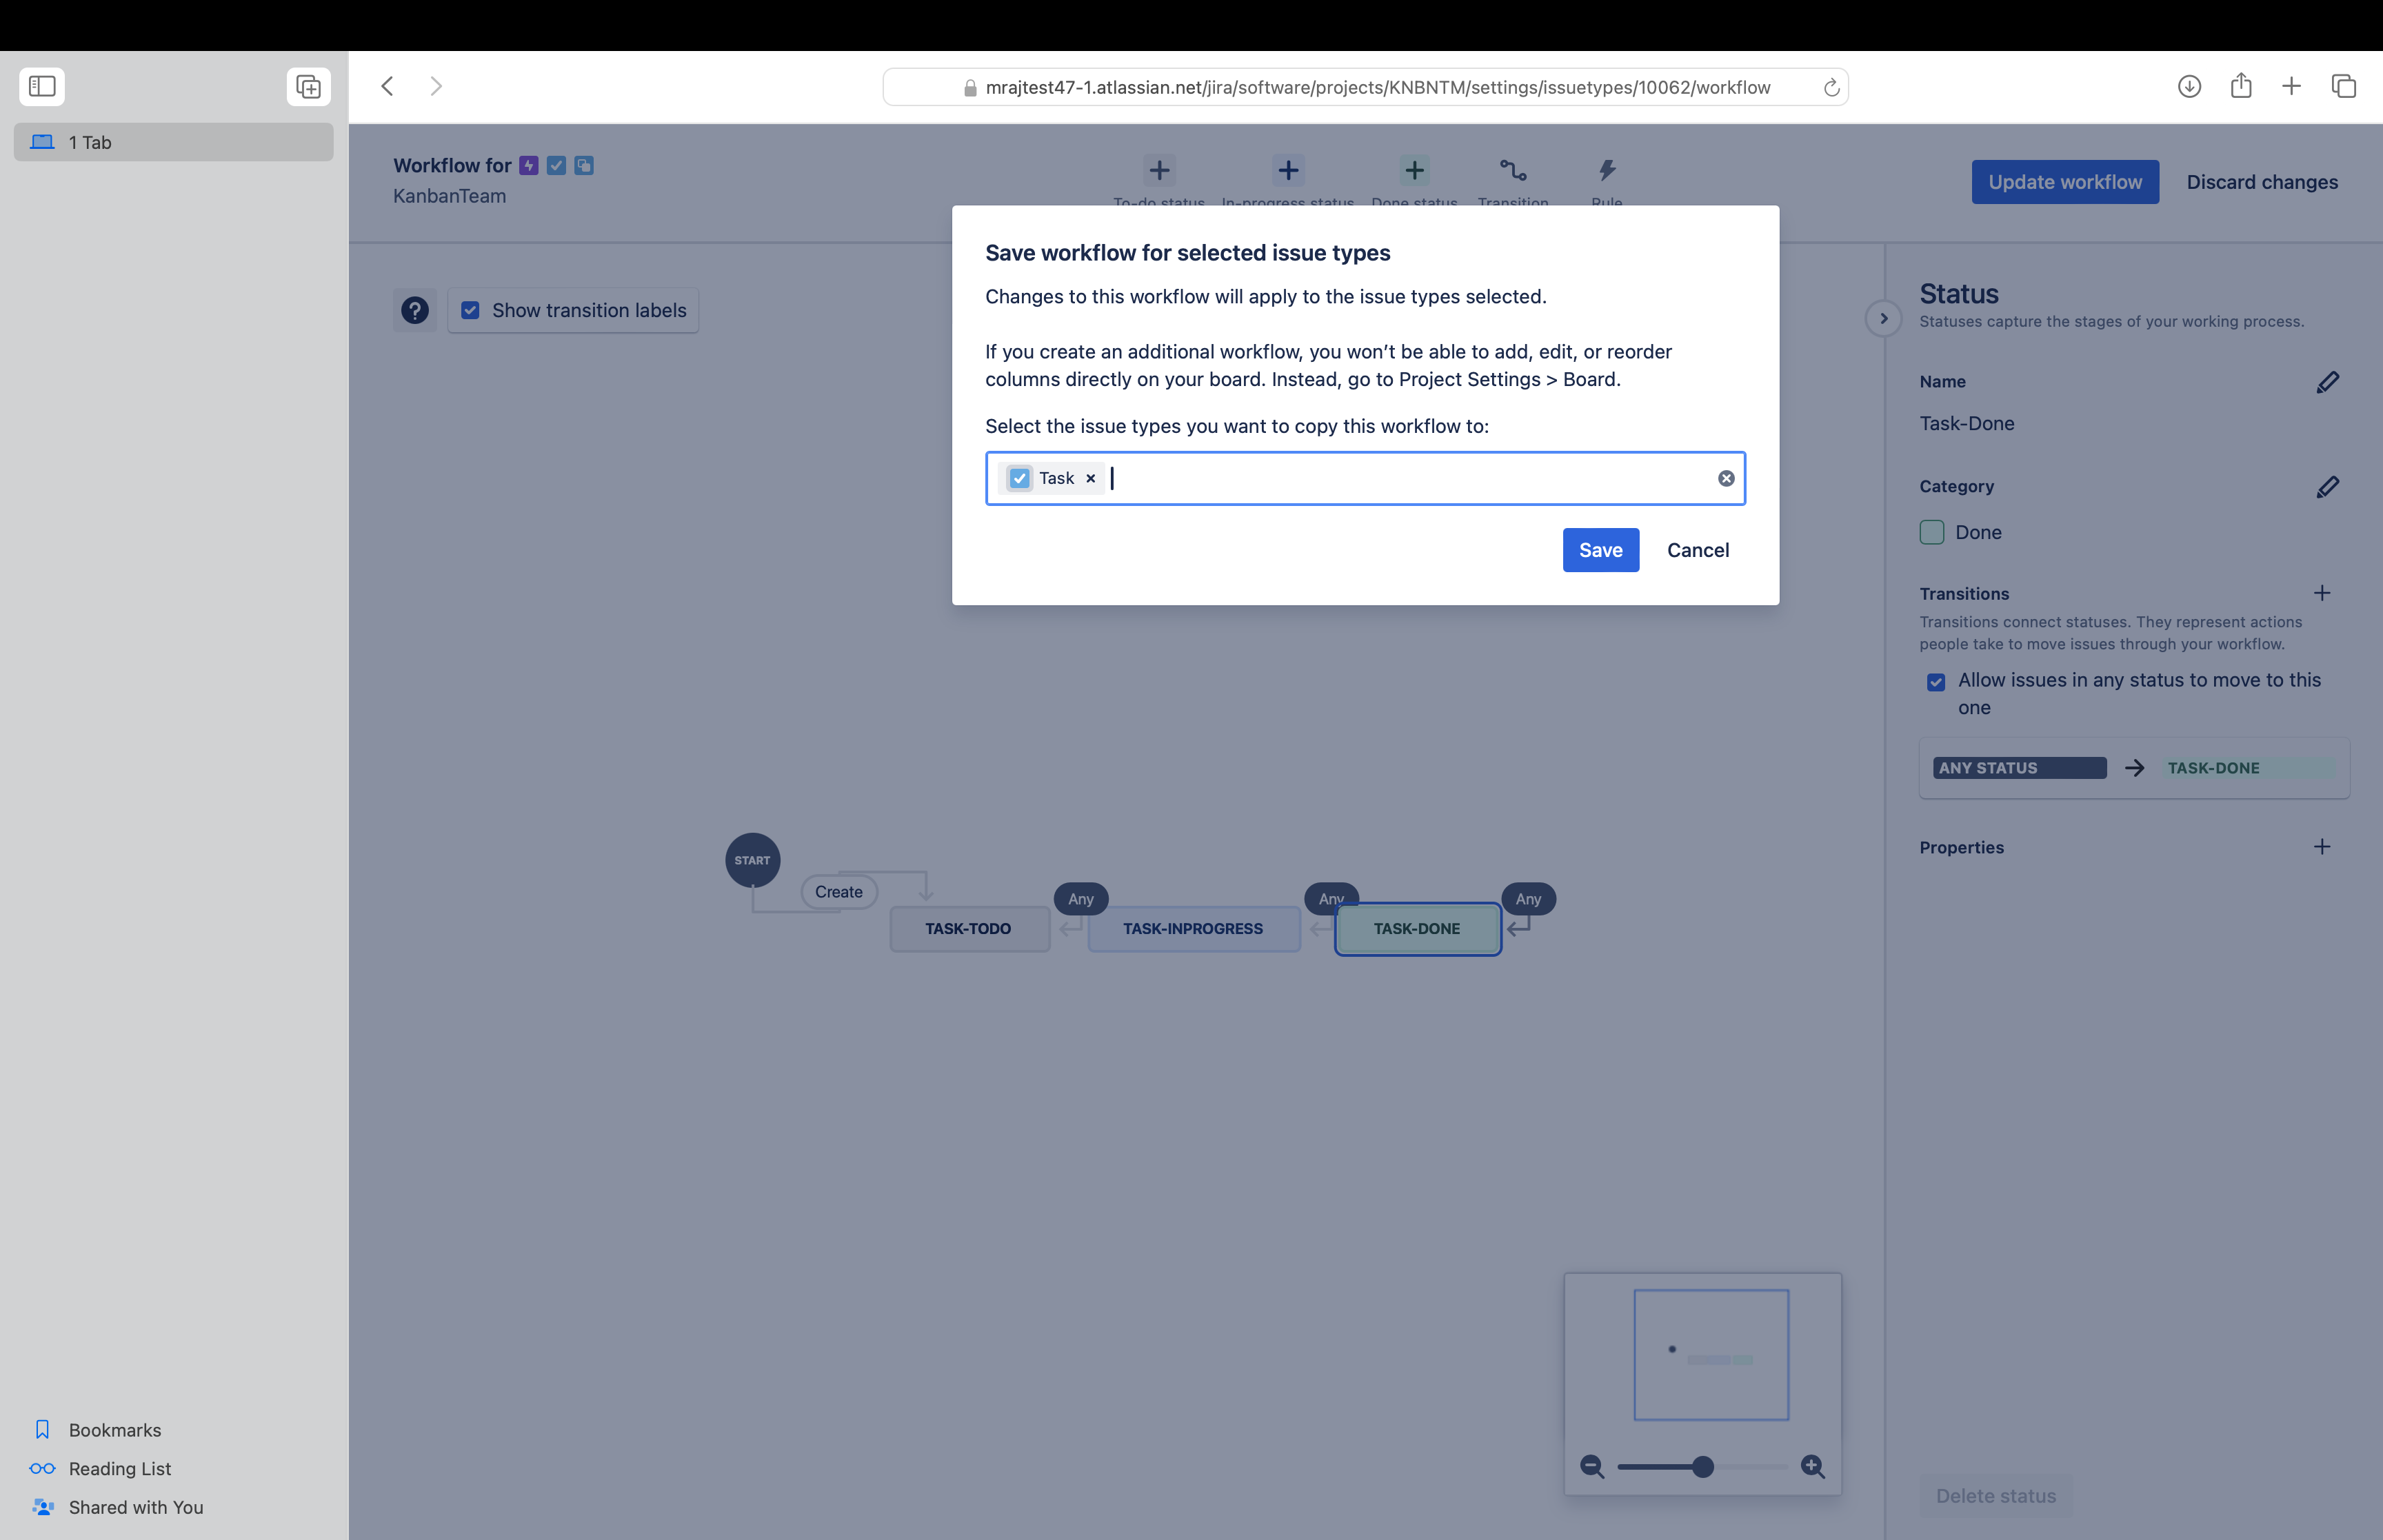The height and width of the screenshot is (1540, 2383).
Task: Edit the status Name with the pencil icon
Action: pos(2328,382)
